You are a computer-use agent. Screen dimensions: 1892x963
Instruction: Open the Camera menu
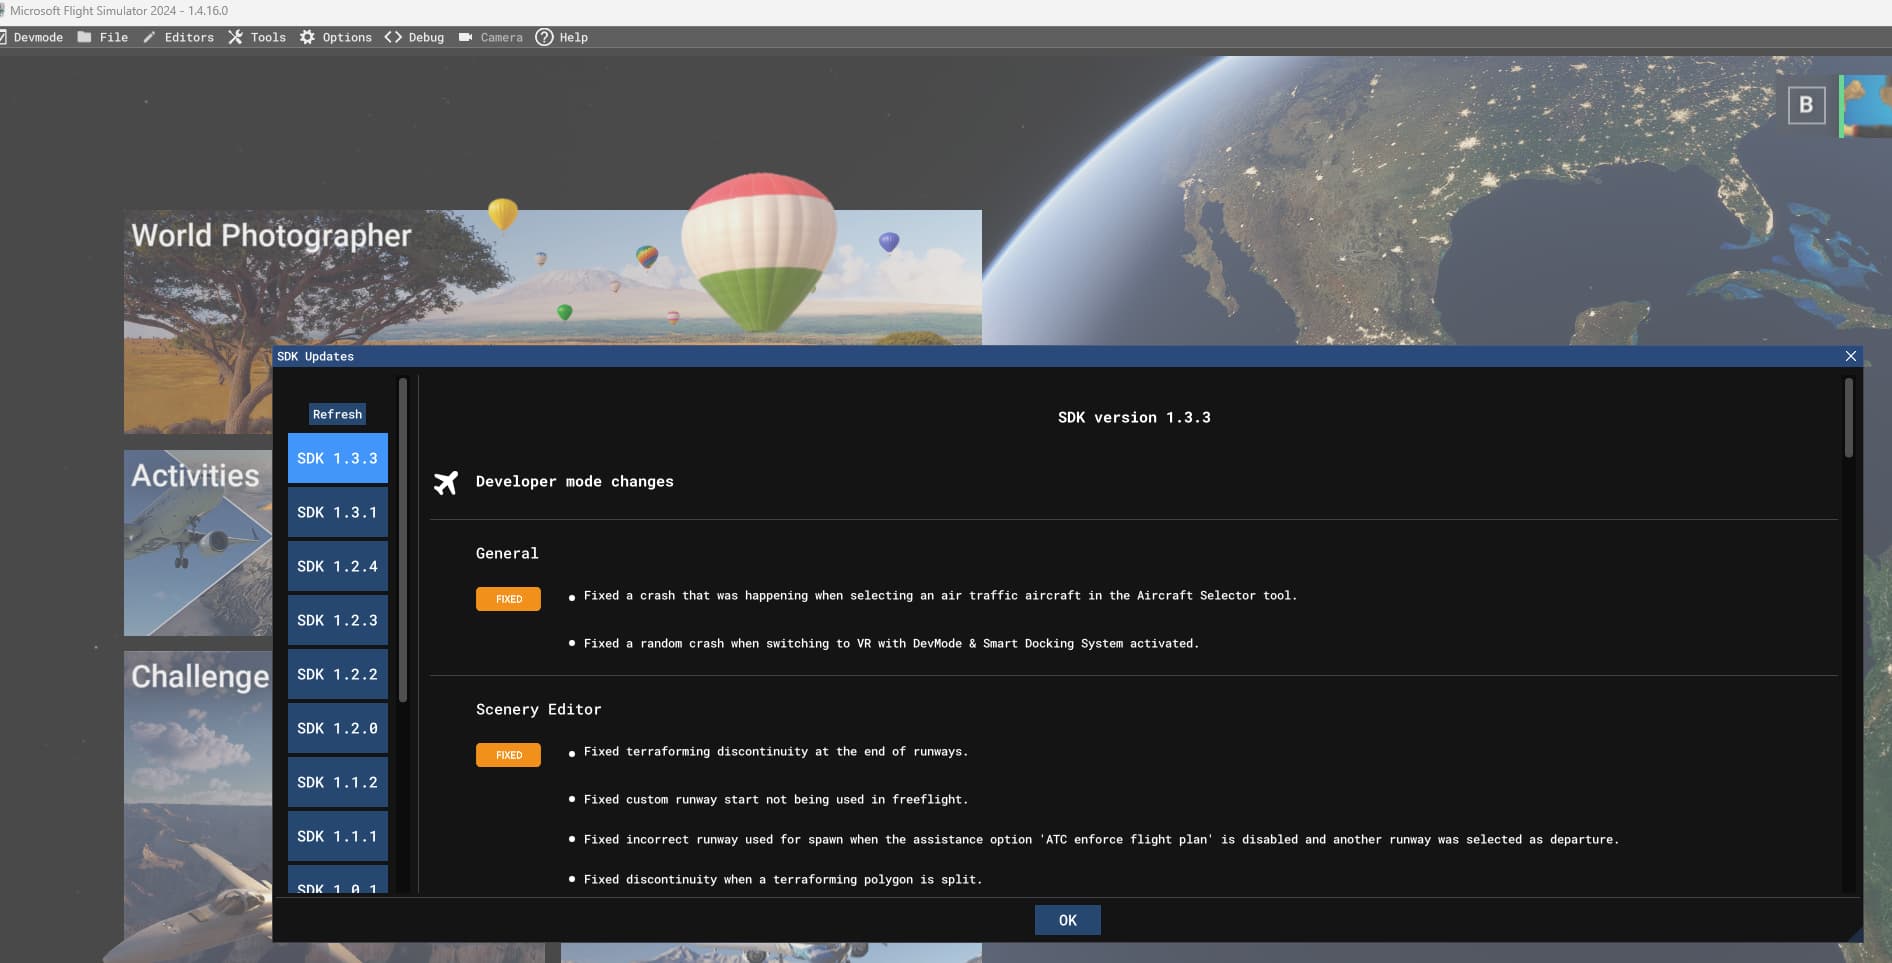tap(501, 37)
